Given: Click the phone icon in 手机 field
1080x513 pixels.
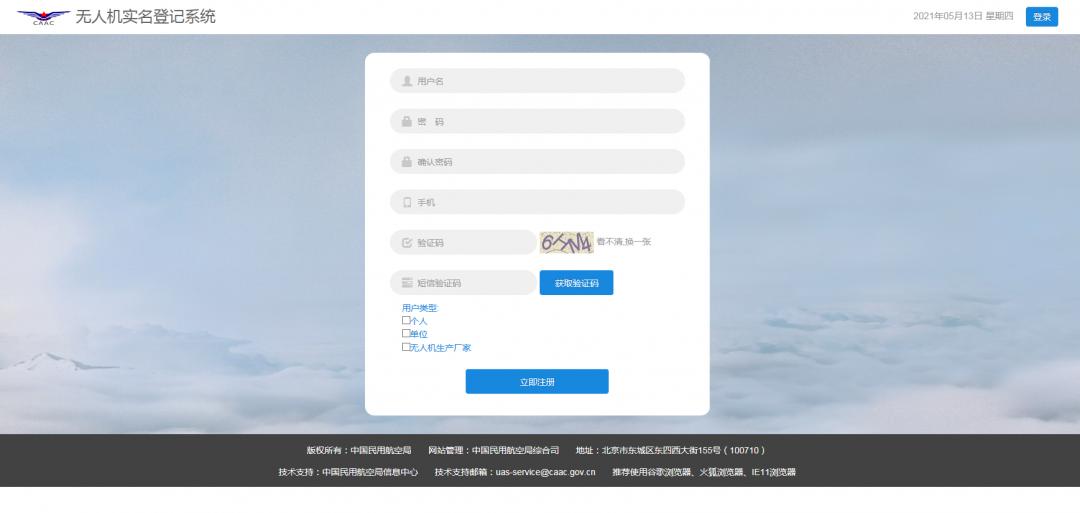Looking at the screenshot, I should pos(407,202).
